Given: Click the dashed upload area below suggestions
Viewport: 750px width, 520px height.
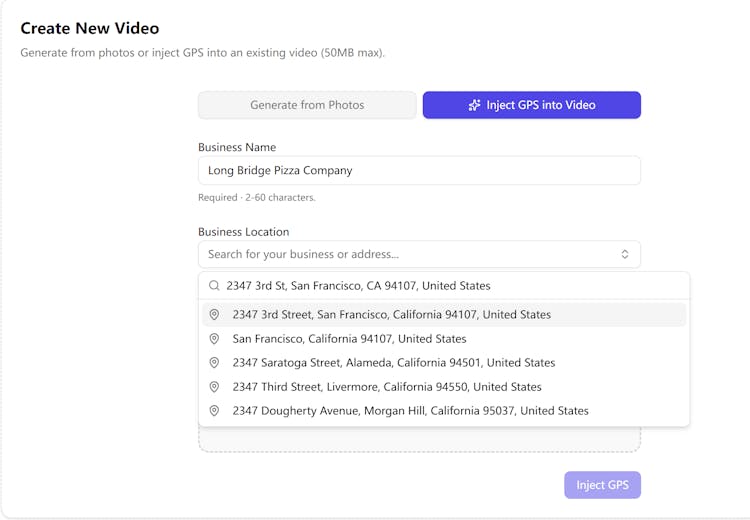Looking at the screenshot, I should tap(419, 440).
